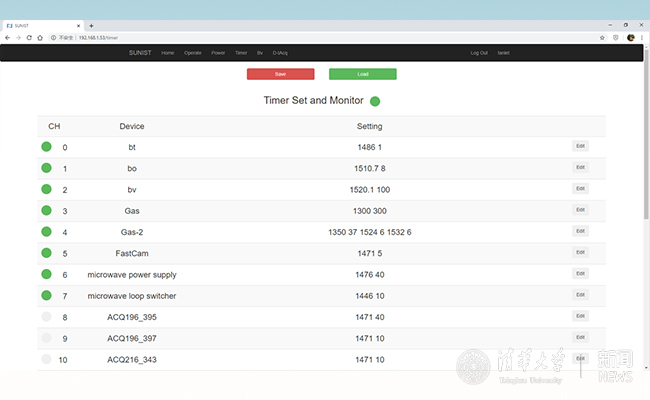The width and height of the screenshot is (650, 400).
Task: Open a new browser tab with plus icon
Action: [x=91, y=25]
